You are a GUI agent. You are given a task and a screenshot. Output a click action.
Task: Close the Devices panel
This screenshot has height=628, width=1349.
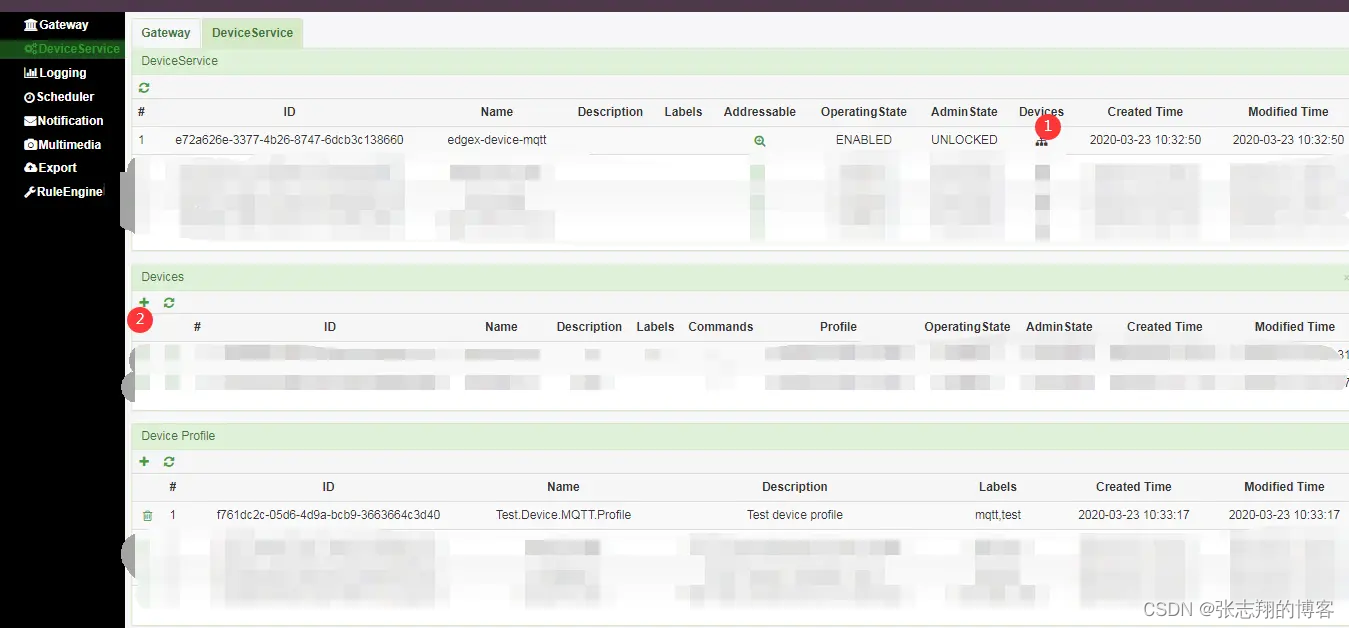coord(1345,277)
